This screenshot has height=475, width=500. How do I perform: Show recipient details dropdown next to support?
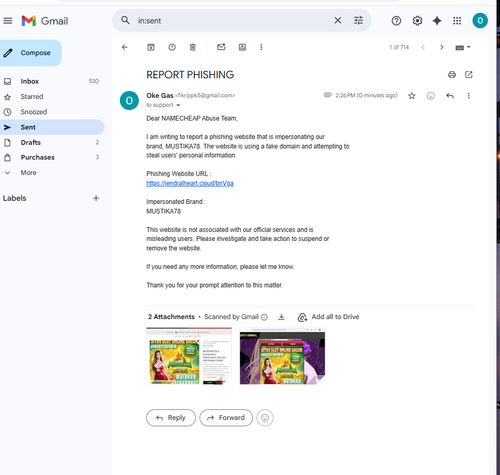click(x=178, y=105)
